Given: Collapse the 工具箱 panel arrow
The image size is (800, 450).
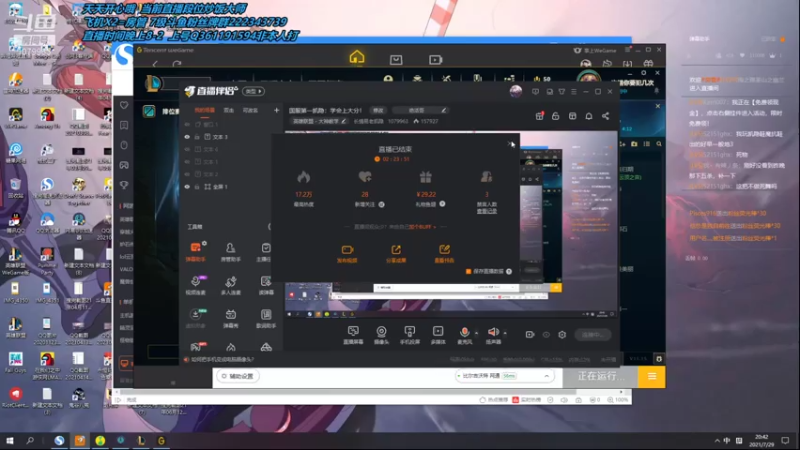Looking at the screenshot, I should (x=269, y=227).
